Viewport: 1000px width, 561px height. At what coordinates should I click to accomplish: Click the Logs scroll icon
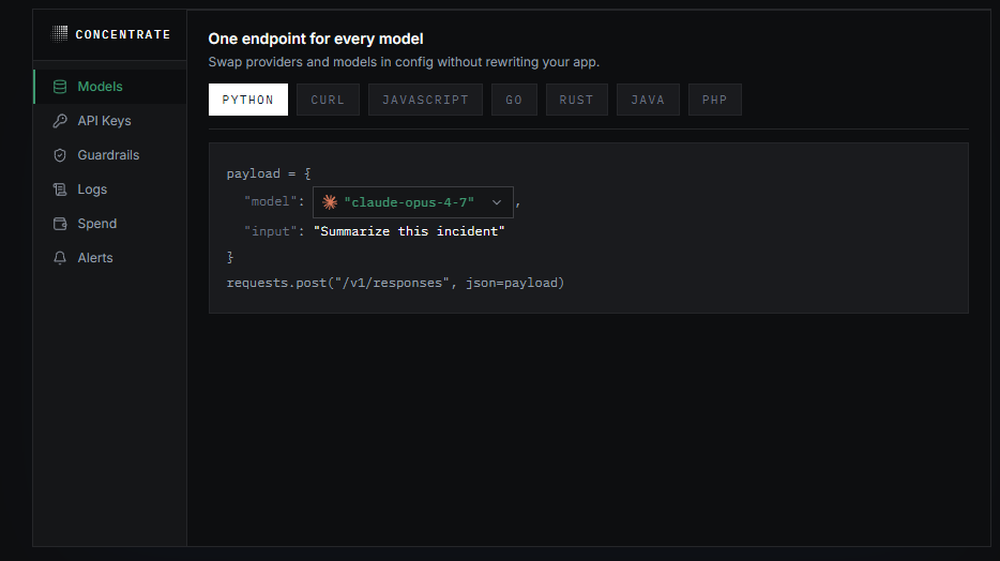pyautogui.click(x=60, y=189)
